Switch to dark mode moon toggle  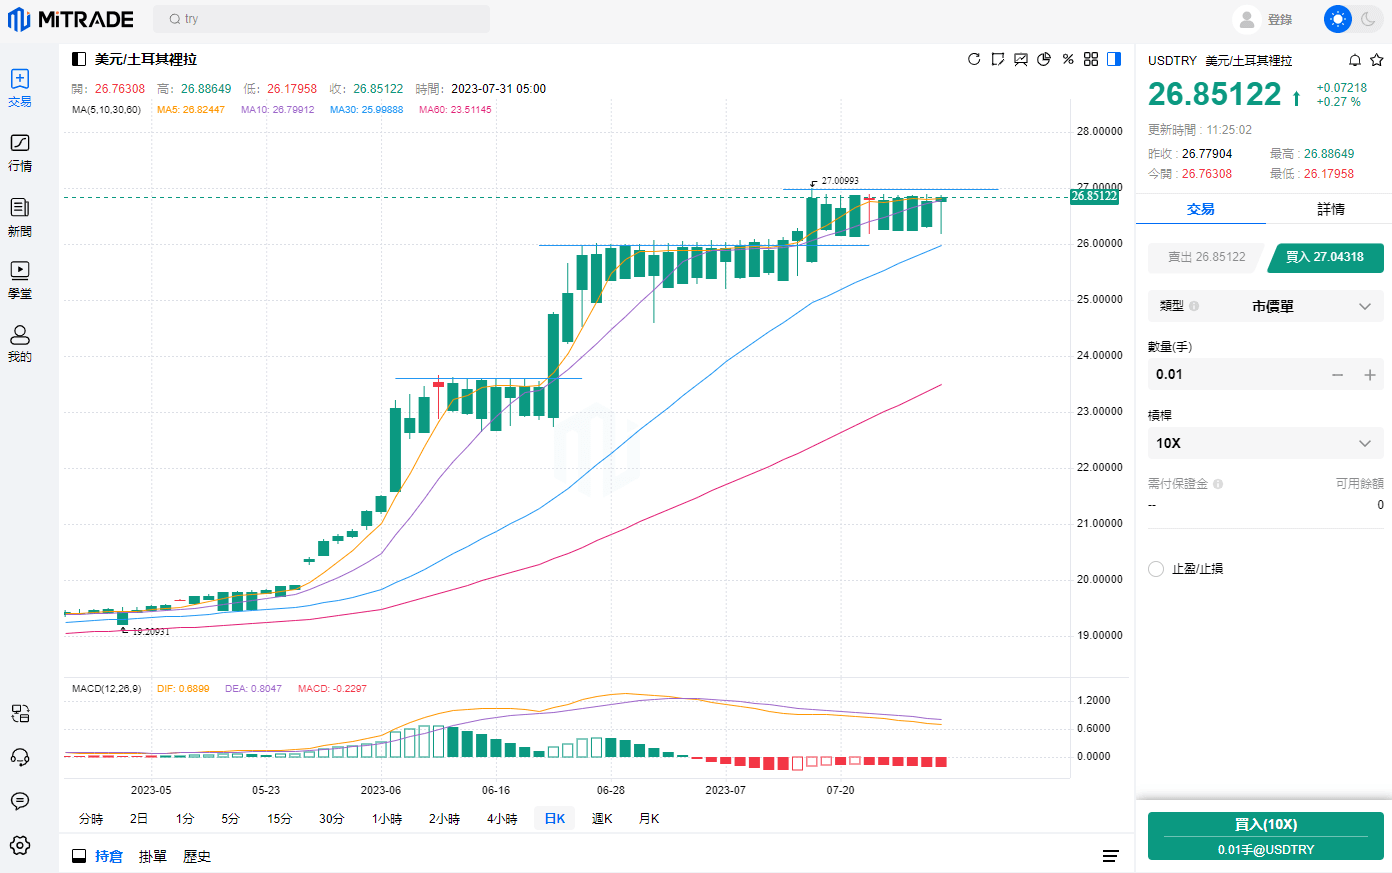coord(1367,19)
